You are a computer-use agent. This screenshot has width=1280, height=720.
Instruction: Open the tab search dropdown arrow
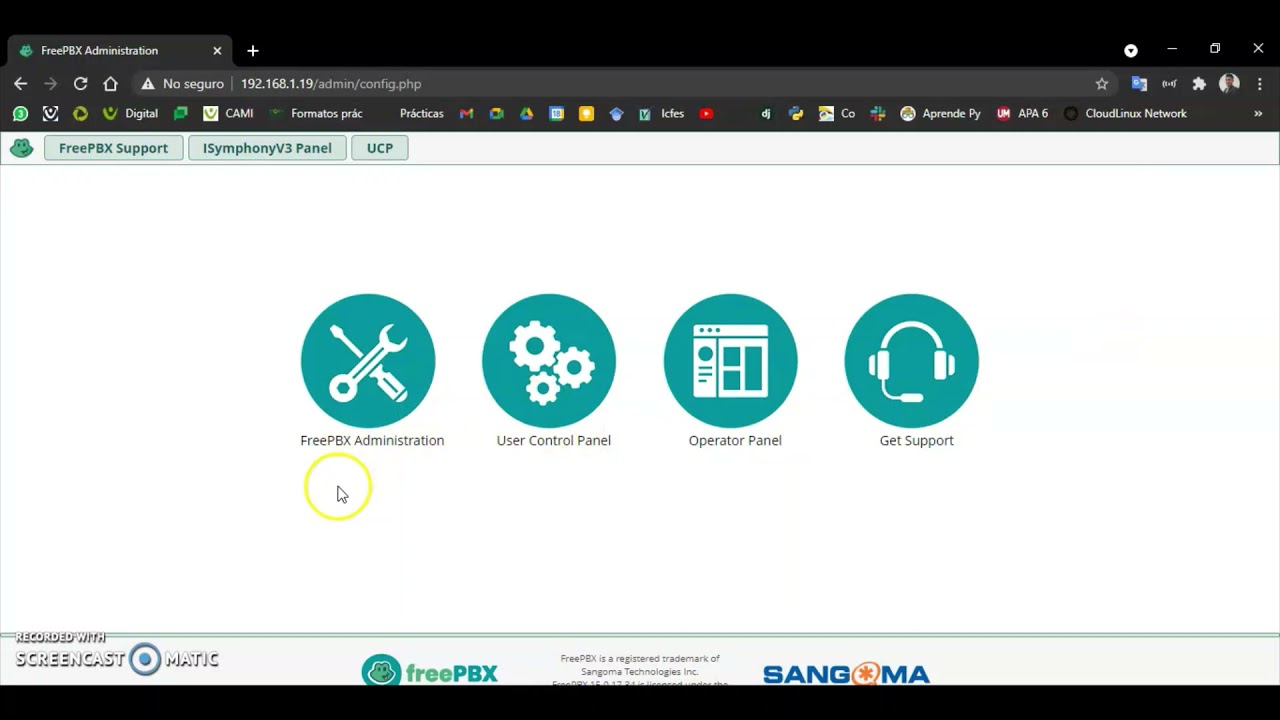click(x=1131, y=51)
